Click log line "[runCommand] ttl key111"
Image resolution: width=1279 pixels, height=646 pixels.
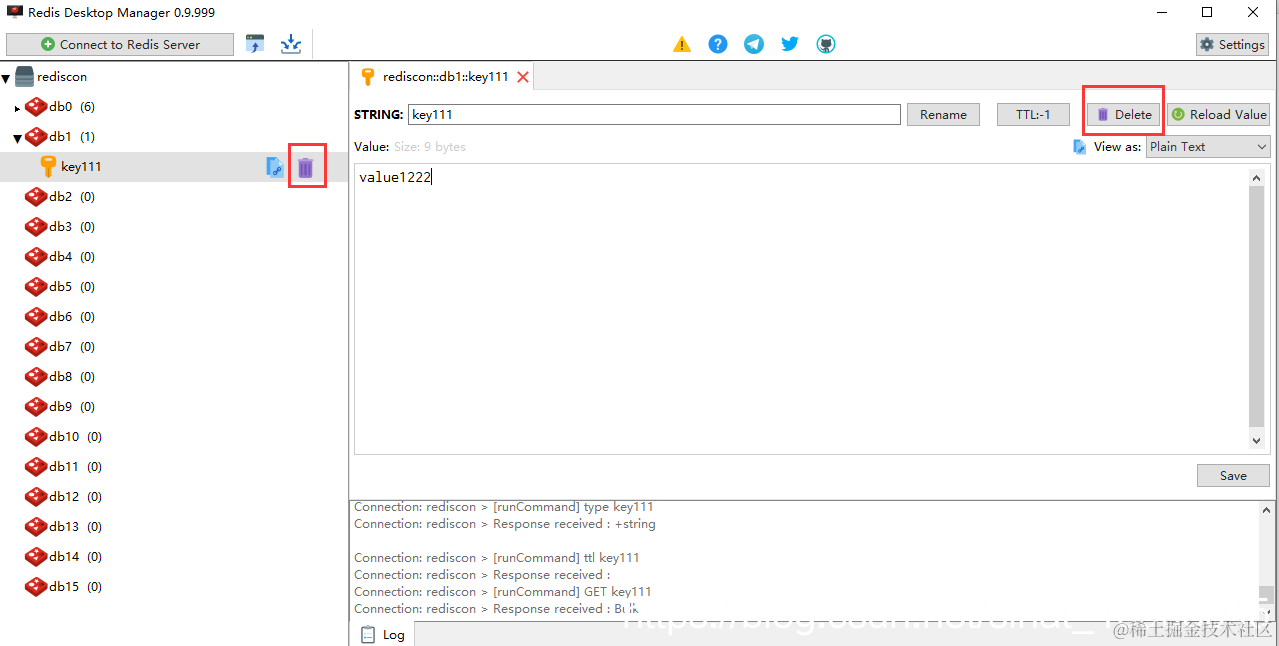tap(566, 558)
